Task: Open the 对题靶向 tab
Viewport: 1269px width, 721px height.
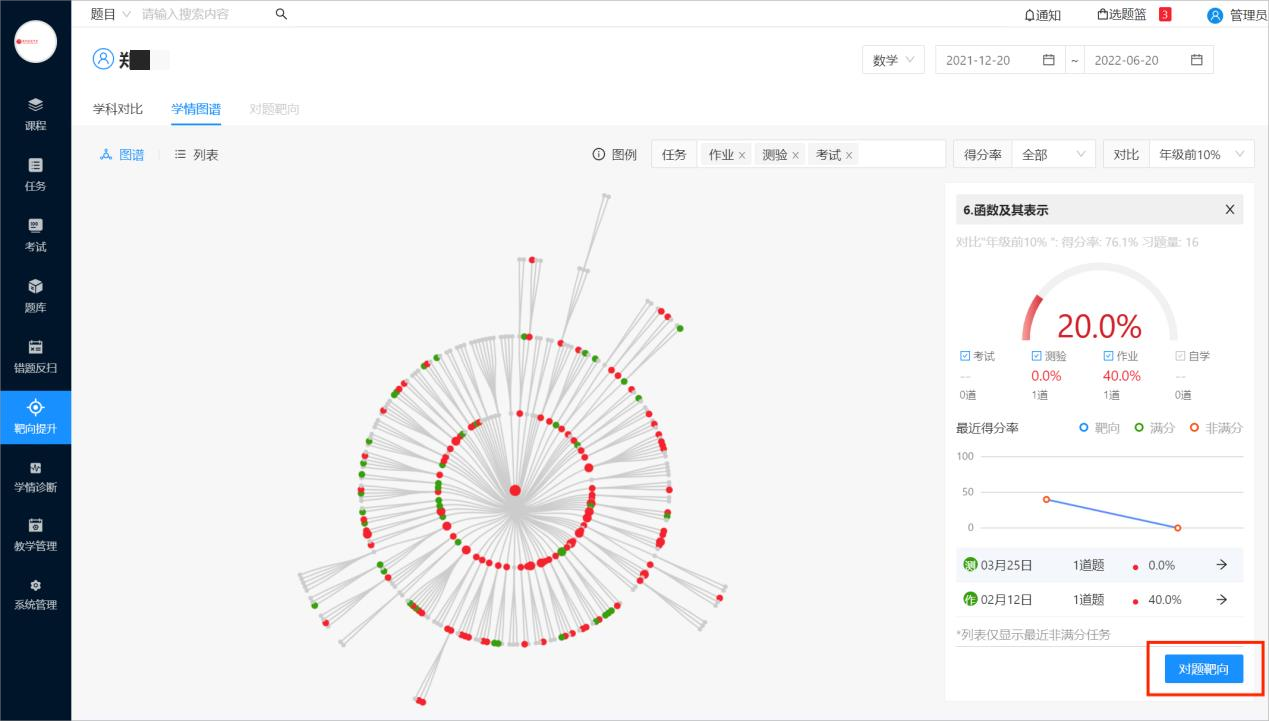Action: pyautogui.click(x=274, y=109)
